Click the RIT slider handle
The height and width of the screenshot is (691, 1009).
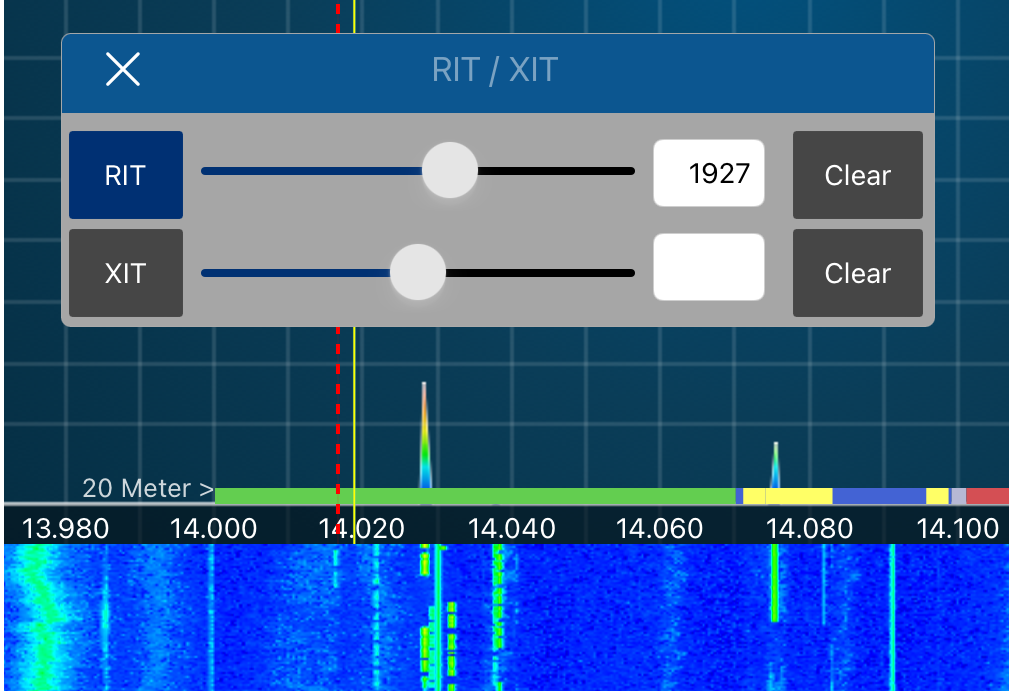point(450,170)
